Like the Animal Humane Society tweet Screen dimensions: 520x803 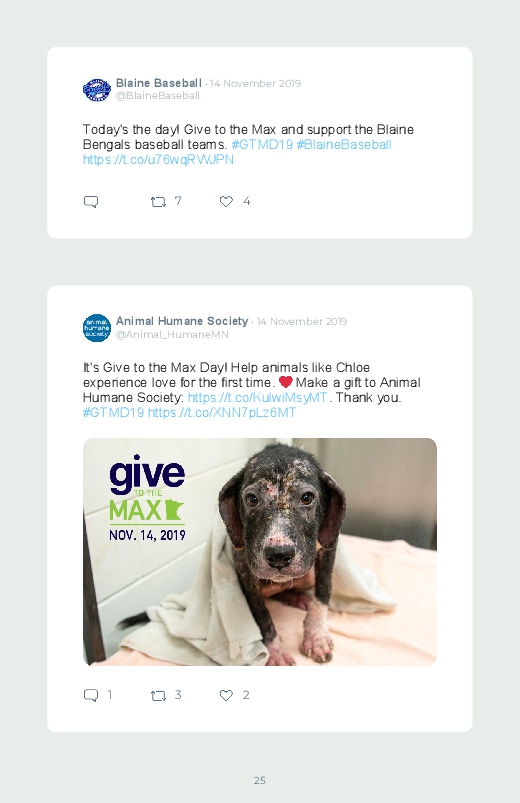coord(226,695)
